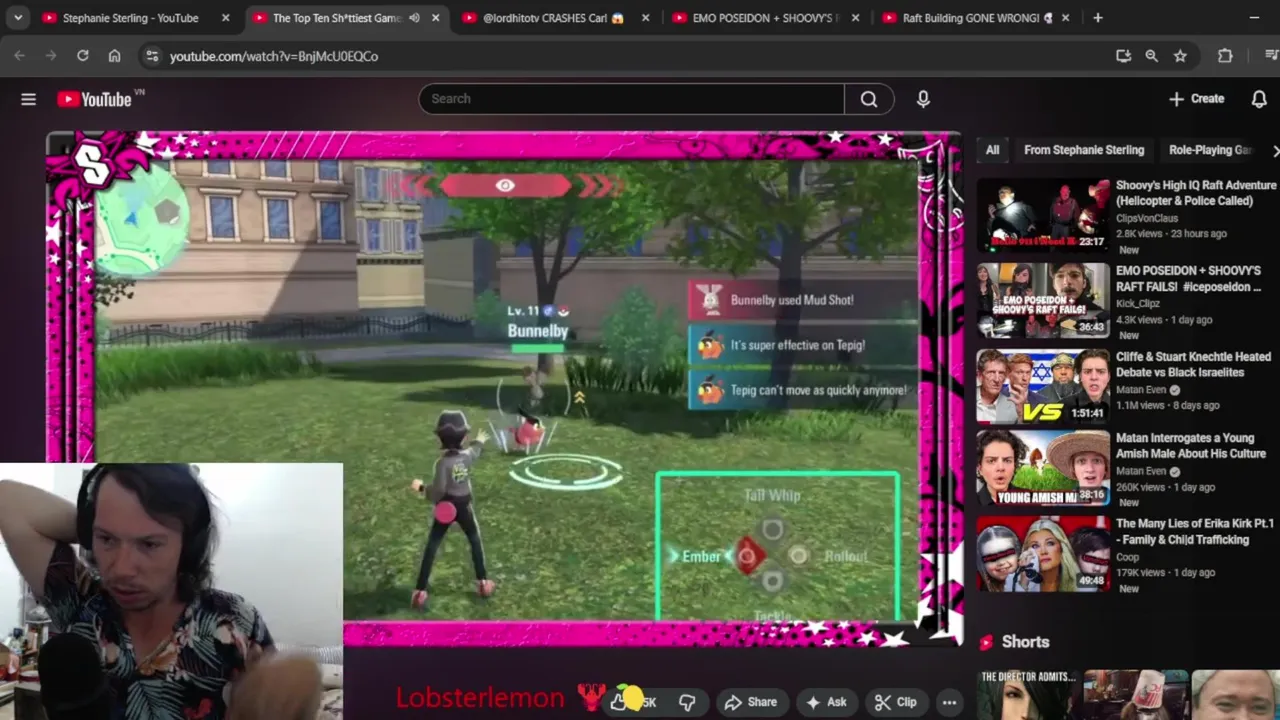The height and width of the screenshot is (720, 1280).
Task: Open browser extensions puzzle icon
Action: [x=1225, y=56]
